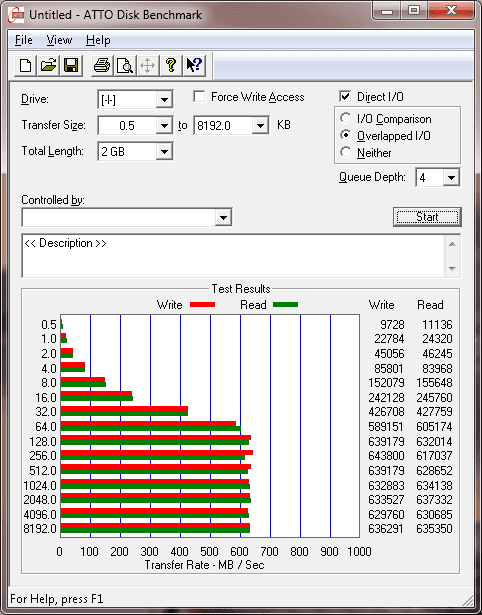
Task: Open About via the question mark icon
Action: coord(171,65)
